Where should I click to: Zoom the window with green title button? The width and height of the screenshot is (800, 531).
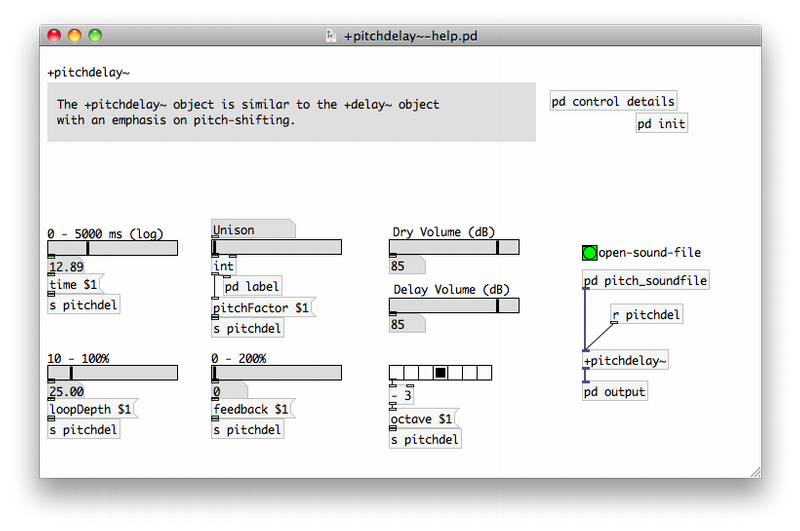click(95, 35)
